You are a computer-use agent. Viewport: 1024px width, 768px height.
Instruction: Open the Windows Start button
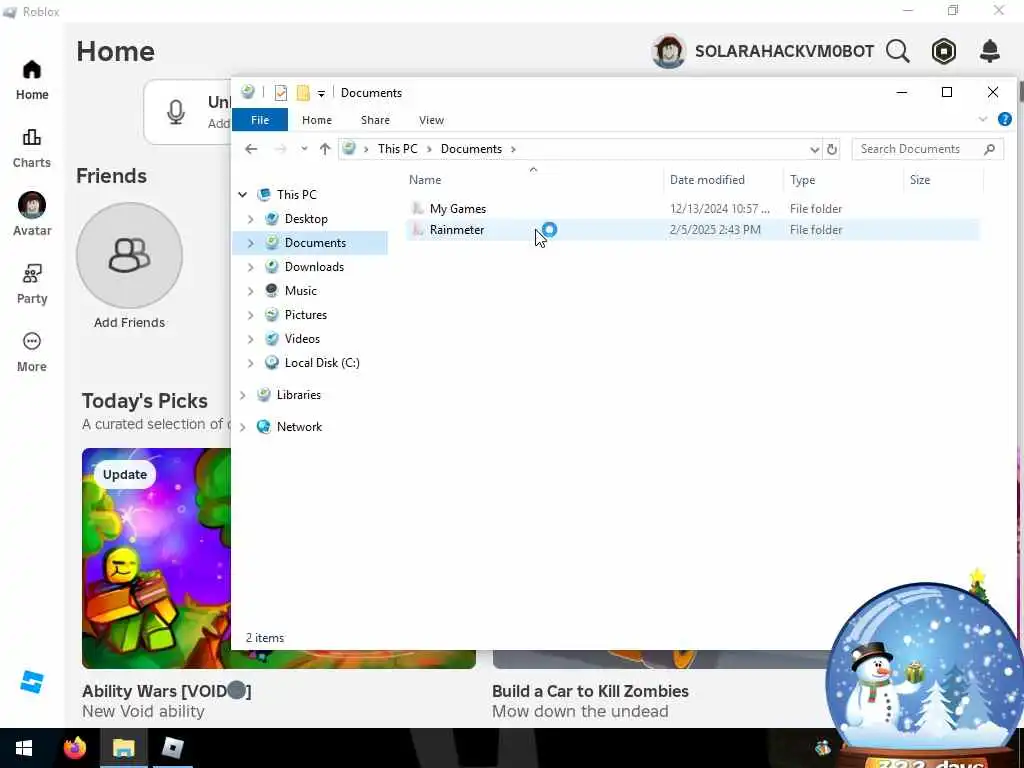[x=24, y=748]
